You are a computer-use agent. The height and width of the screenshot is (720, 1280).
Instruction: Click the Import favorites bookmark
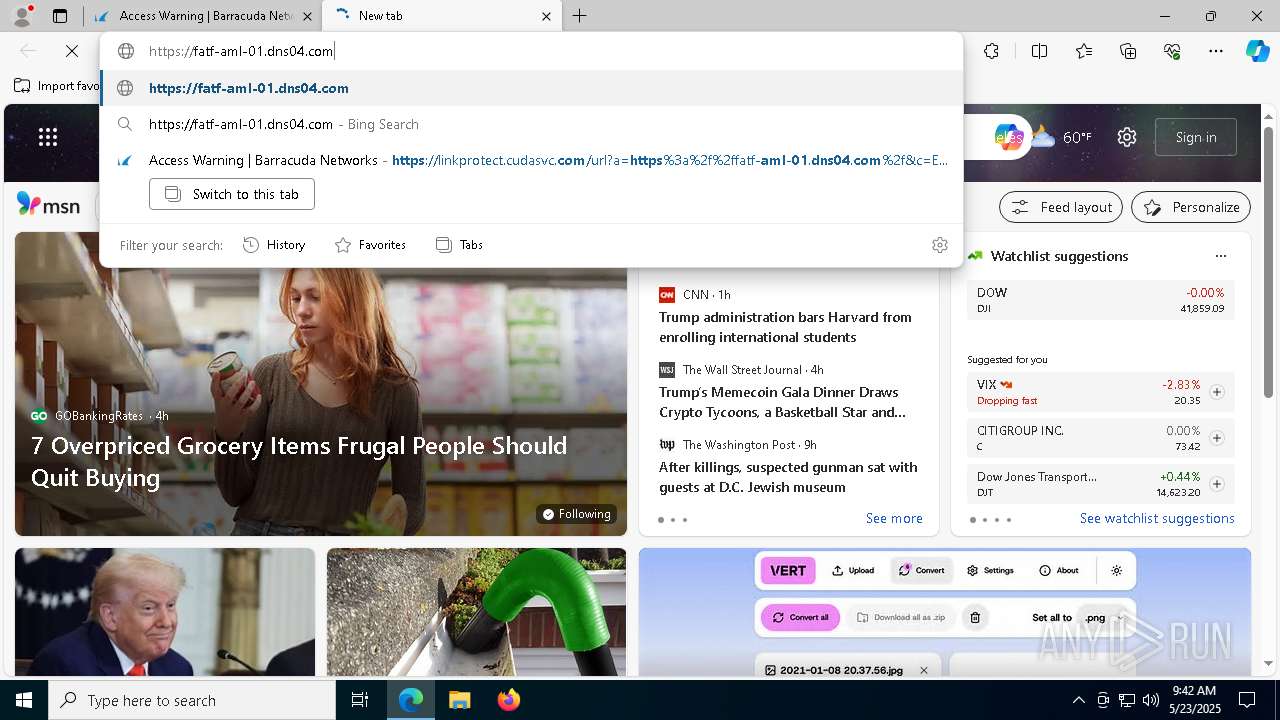[57, 86]
